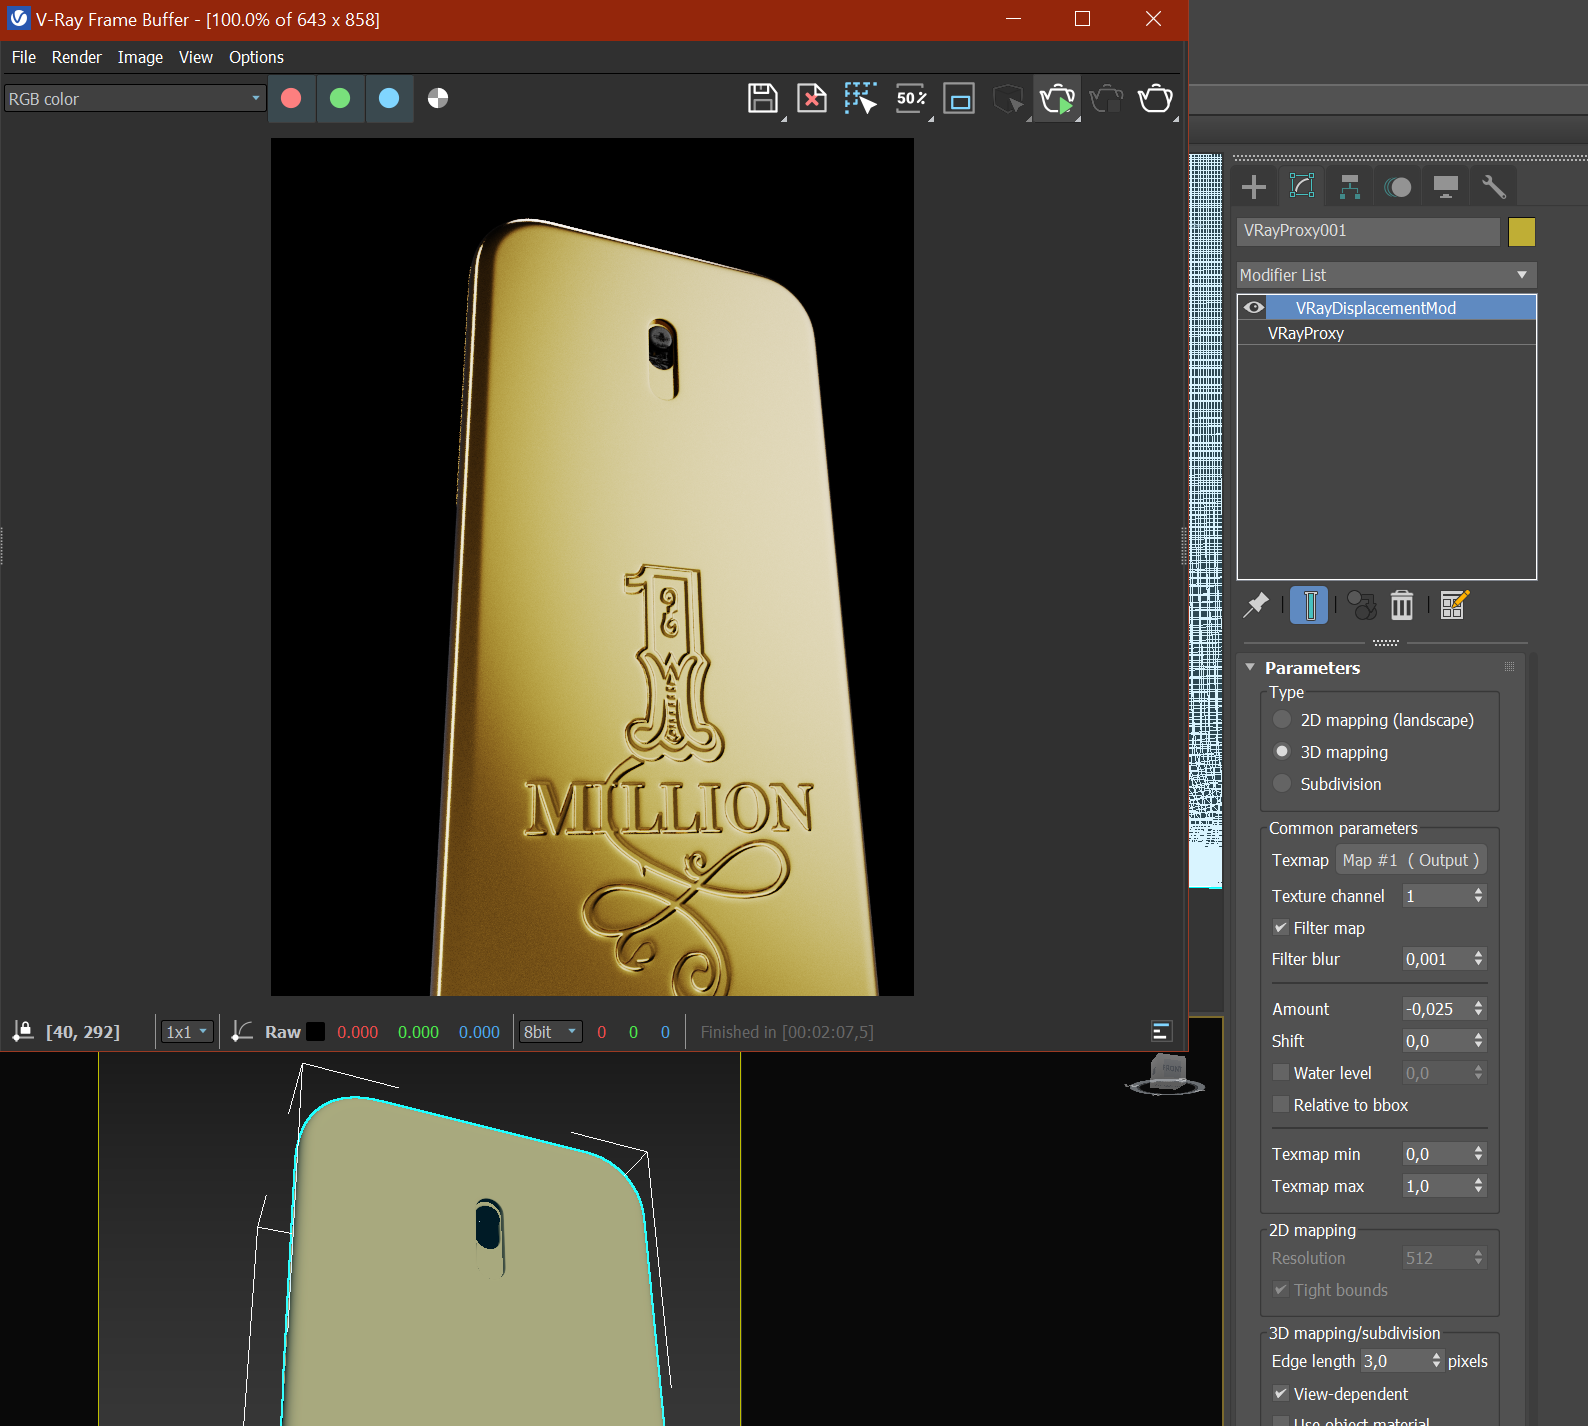Screen dimensions: 1588x1426
Task: Click the Pin stack icon
Action: coord(1257,605)
